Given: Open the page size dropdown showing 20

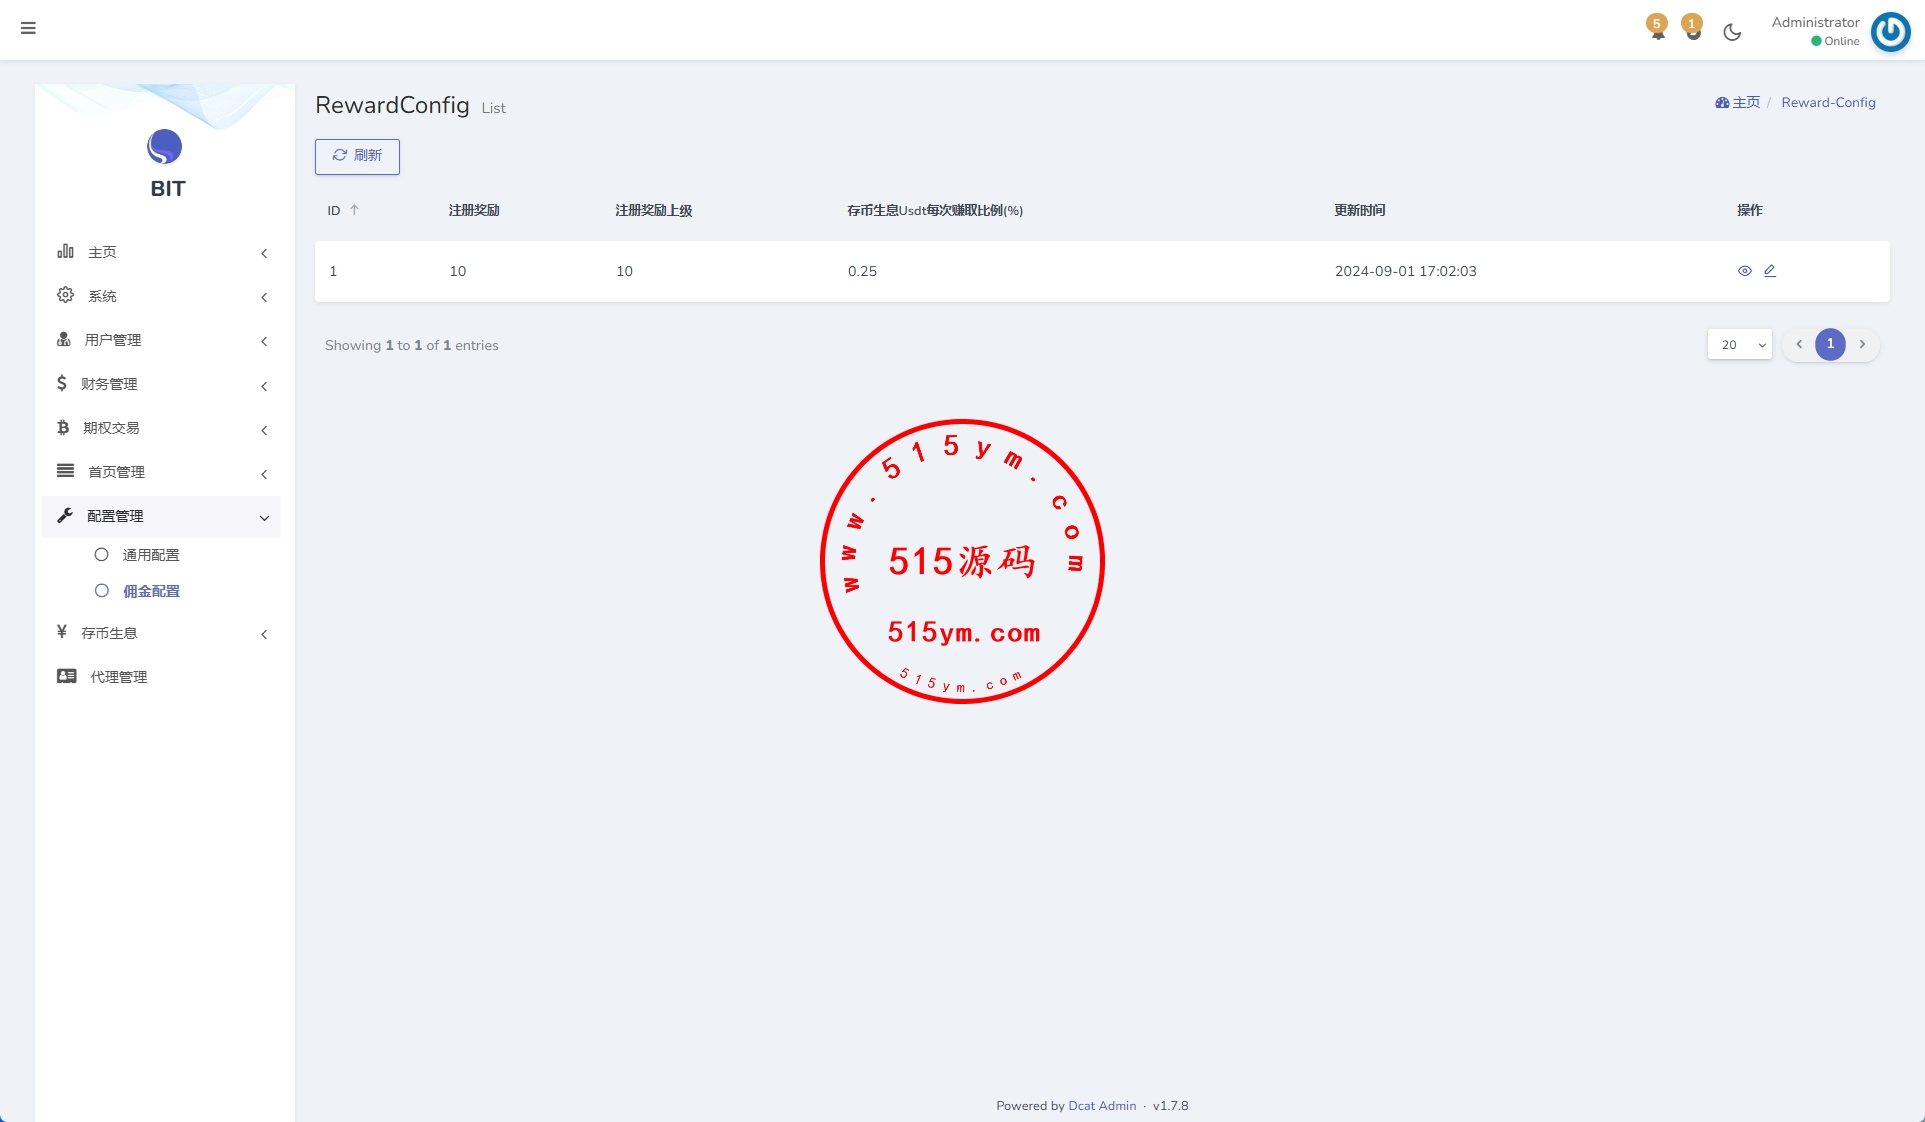Looking at the screenshot, I should [x=1740, y=345].
